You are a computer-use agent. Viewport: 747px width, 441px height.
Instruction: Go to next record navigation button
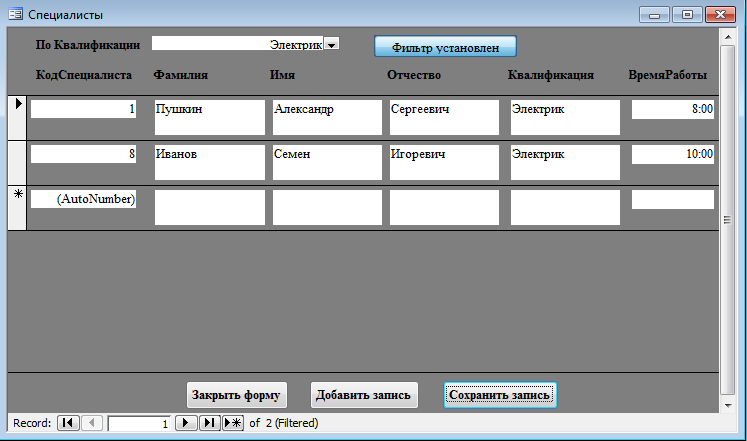point(186,423)
